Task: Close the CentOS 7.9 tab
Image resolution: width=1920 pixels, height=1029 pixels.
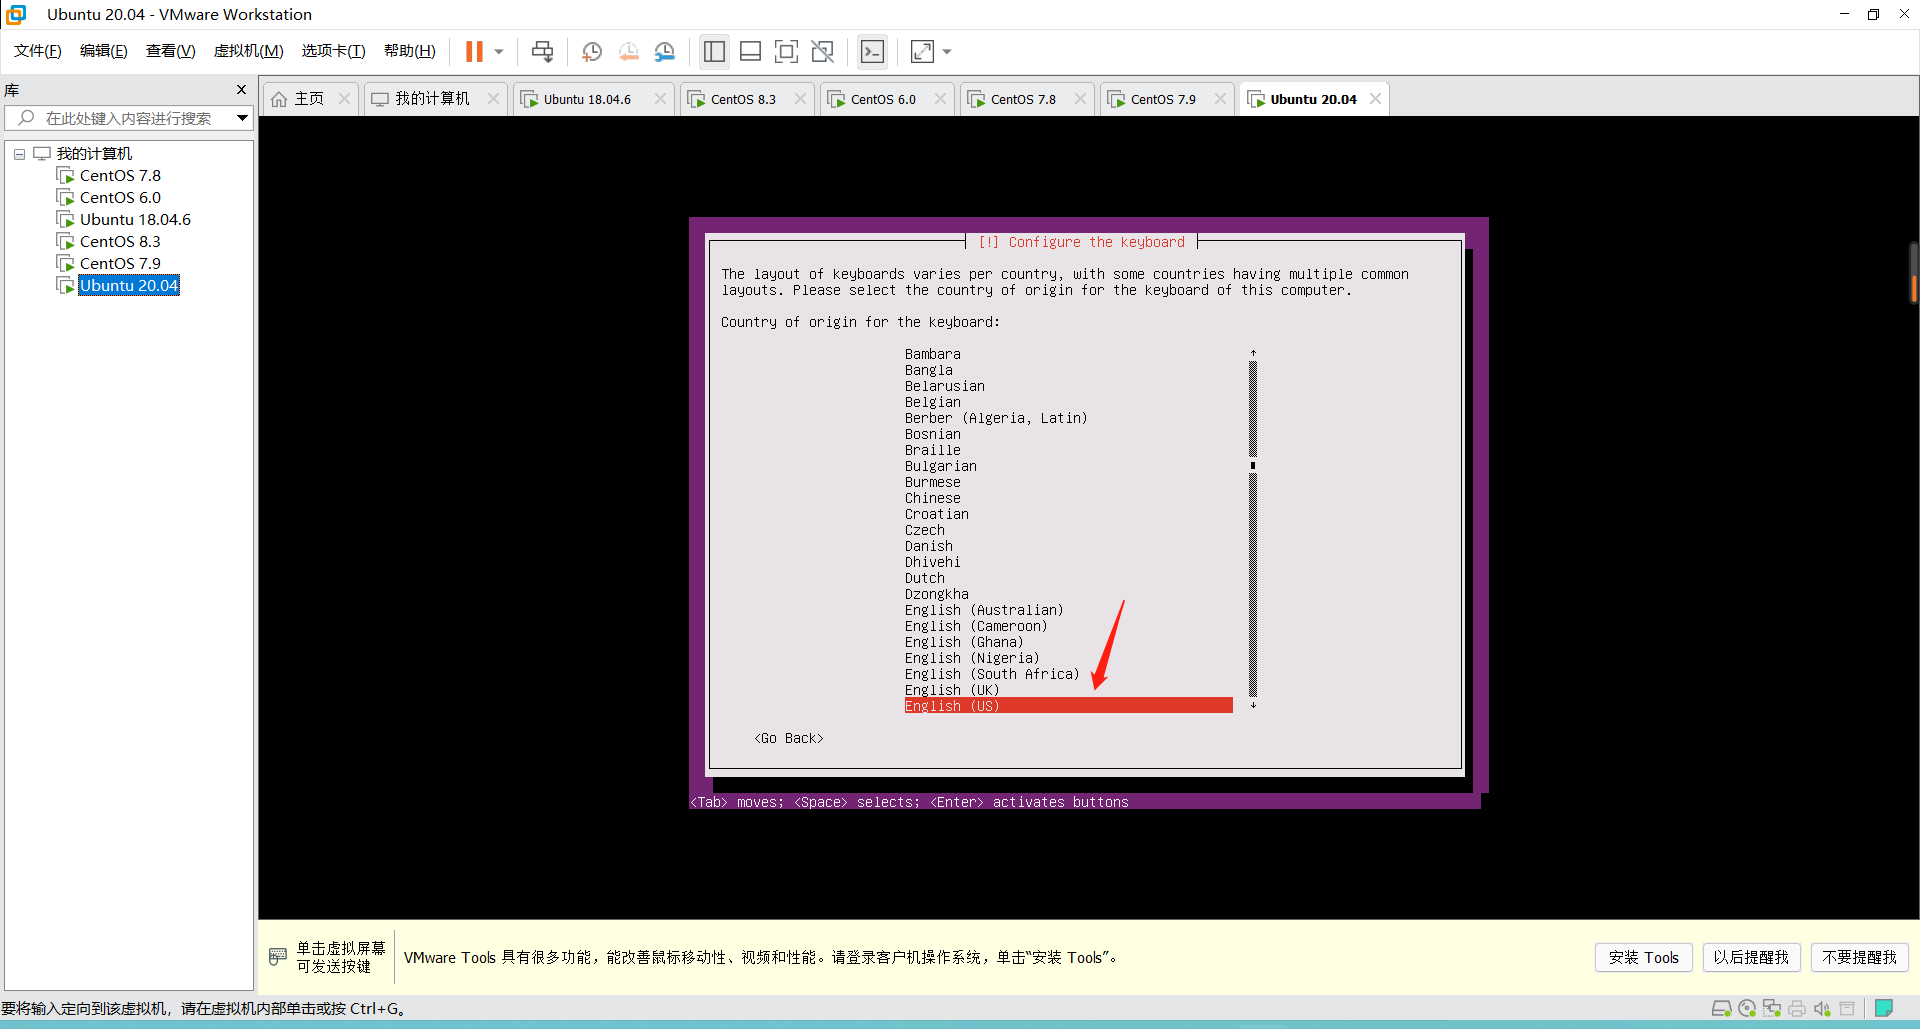Action: click(1220, 99)
